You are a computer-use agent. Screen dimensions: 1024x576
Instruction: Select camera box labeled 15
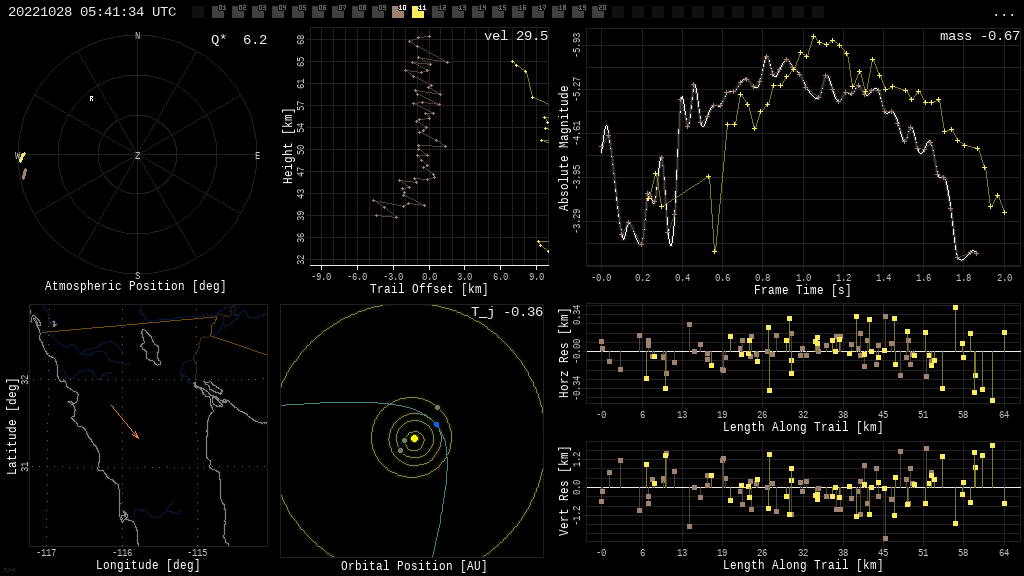pyautogui.click(x=498, y=12)
